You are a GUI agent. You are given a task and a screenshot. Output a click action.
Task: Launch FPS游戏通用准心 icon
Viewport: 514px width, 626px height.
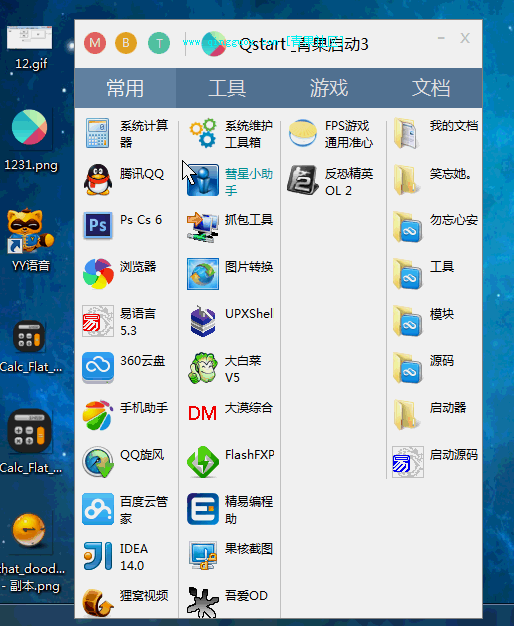303,133
